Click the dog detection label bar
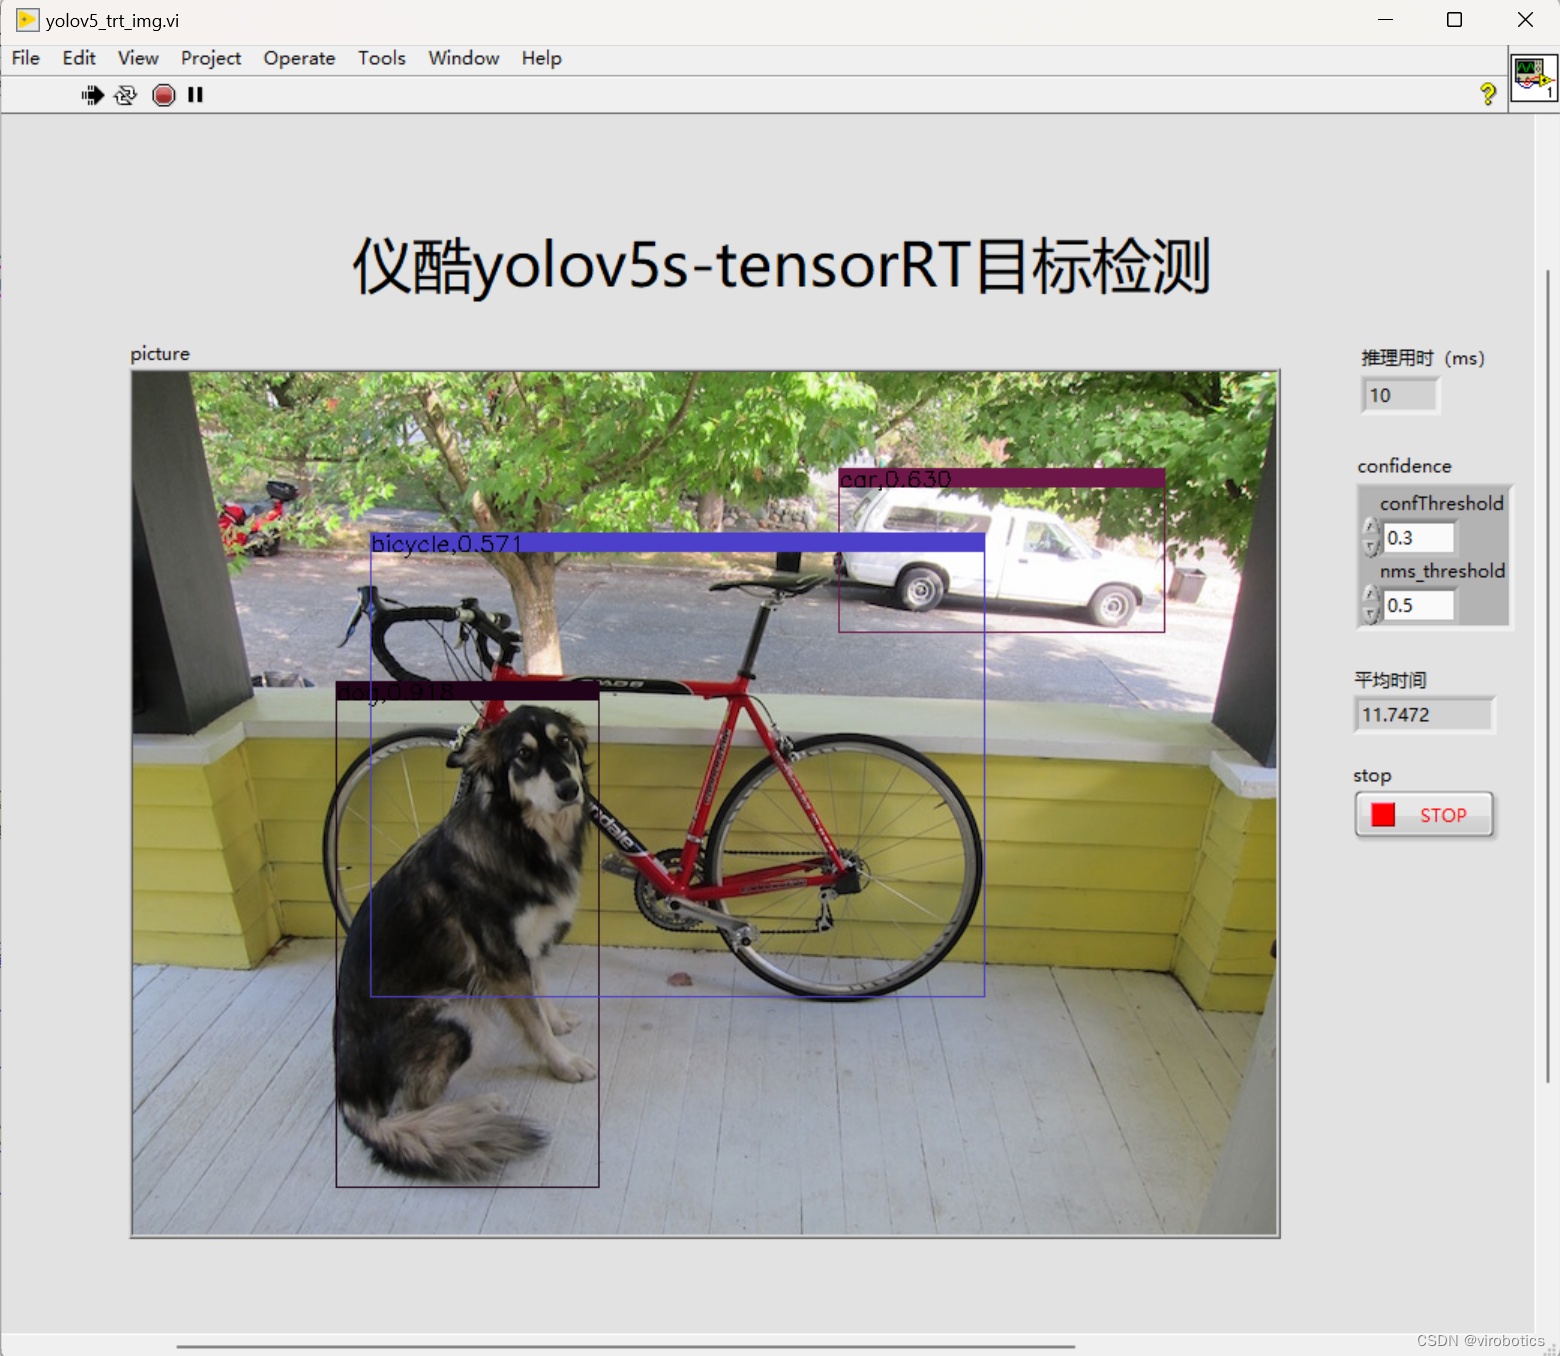 (x=467, y=691)
